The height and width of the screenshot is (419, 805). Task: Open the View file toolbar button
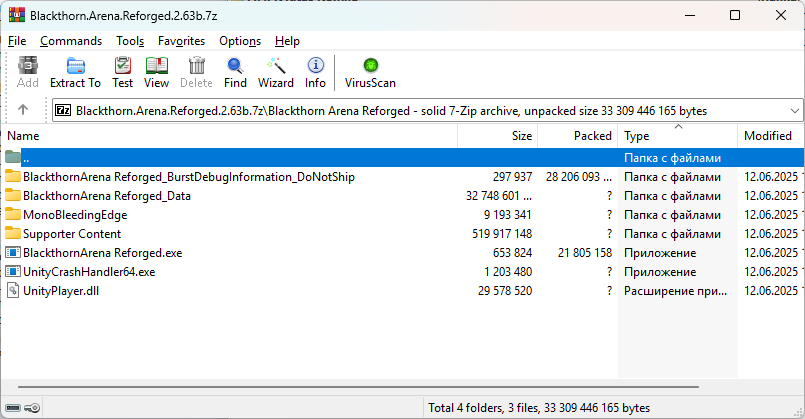point(157,73)
